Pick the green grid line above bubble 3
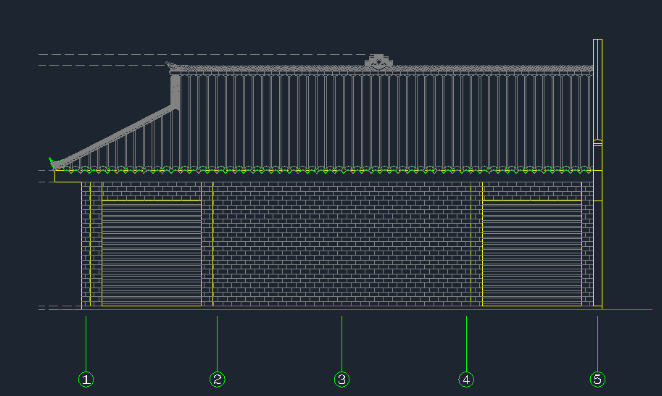This screenshot has width=662, height=396. coord(342,344)
